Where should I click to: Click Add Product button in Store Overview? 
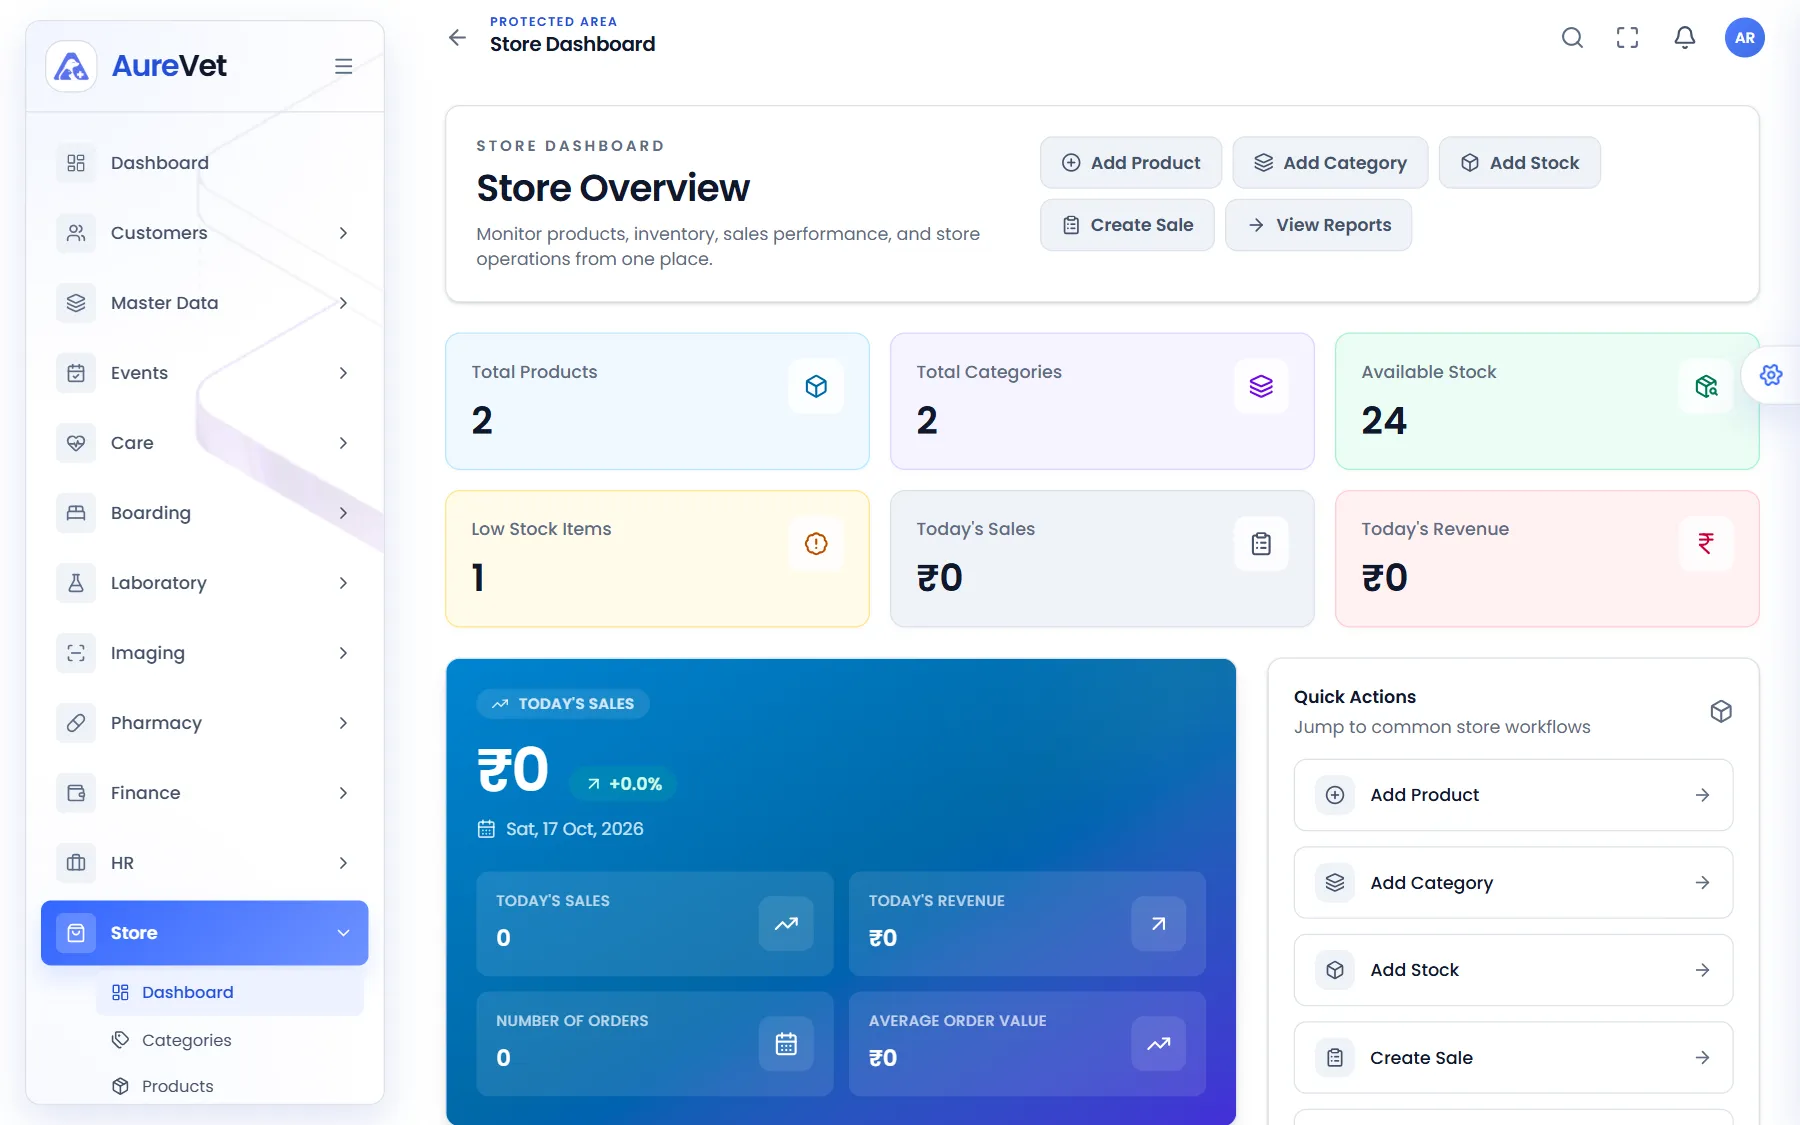1131,163
